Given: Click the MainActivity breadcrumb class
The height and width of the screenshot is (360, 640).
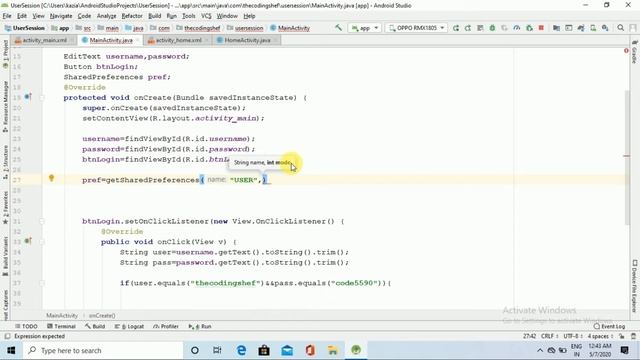Looking at the screenshot, I should point(290,28).
